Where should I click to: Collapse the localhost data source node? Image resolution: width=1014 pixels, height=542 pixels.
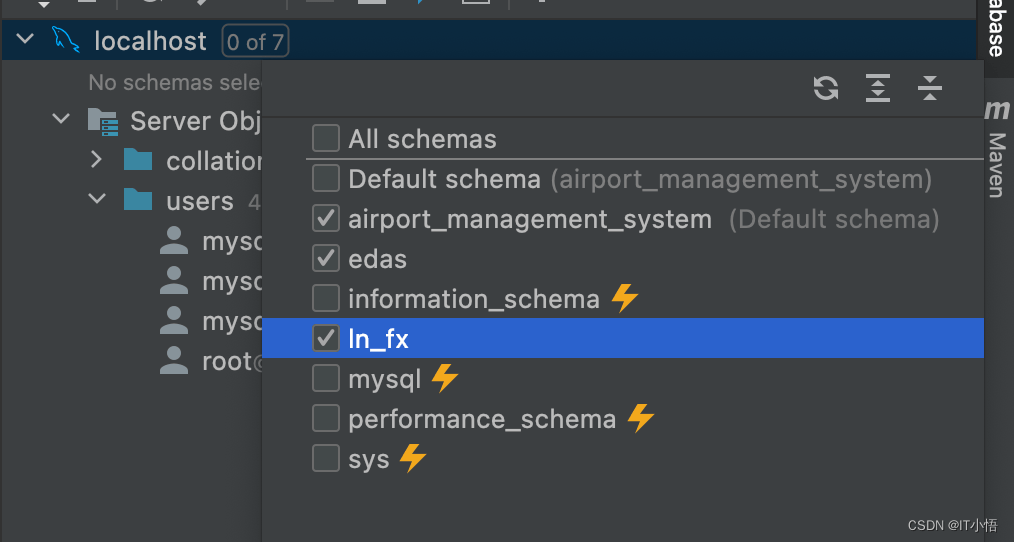tap(25, 39)
